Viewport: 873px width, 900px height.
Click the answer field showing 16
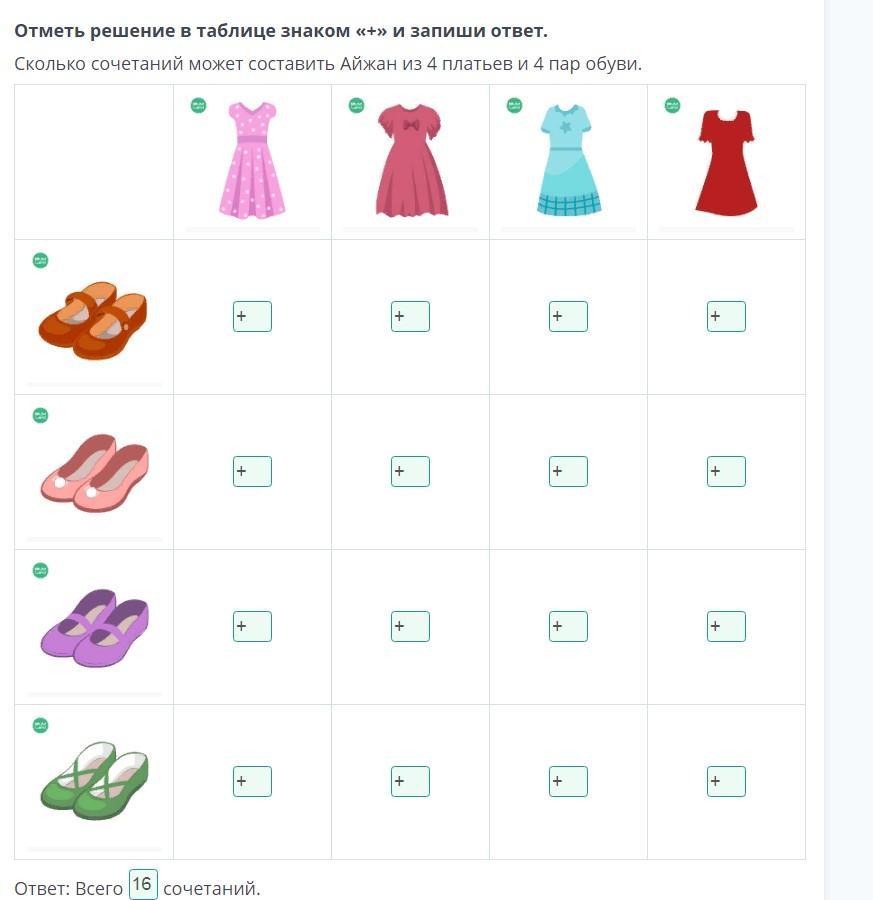pos(143,885)
